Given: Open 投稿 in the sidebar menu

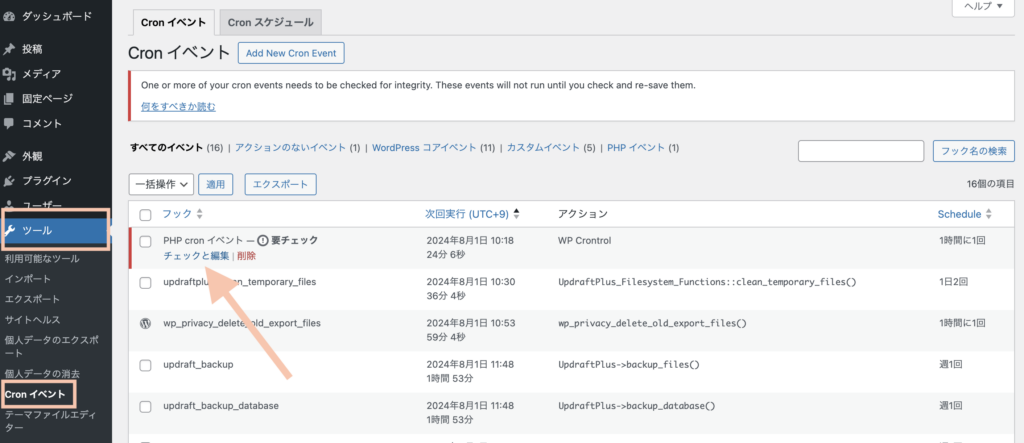Looking at the screenshot, I should (33, 49).
